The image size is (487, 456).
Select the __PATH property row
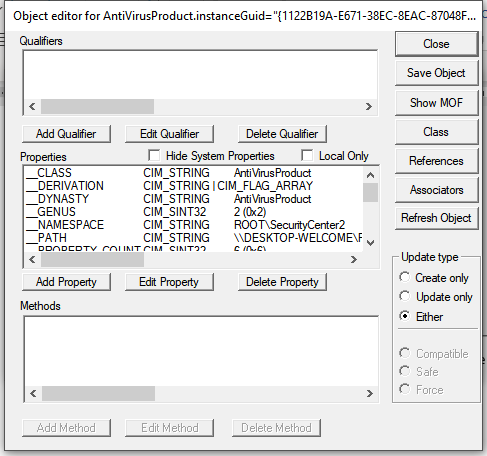pos(193,238)
